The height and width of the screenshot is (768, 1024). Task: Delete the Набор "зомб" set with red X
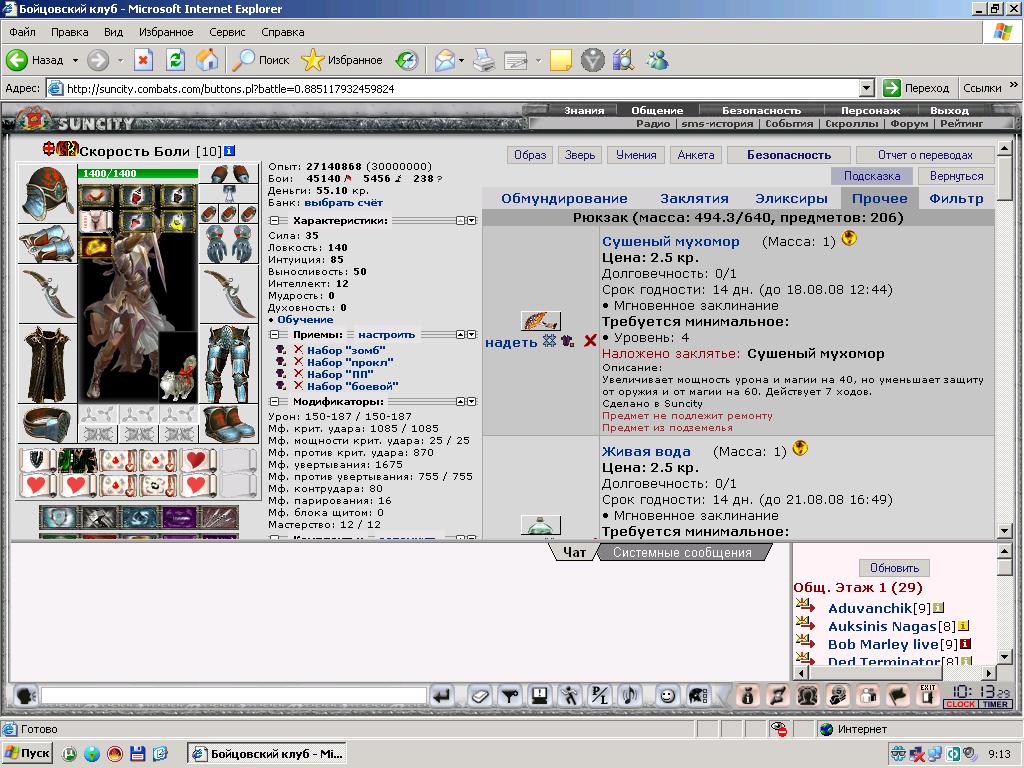tap(298, 349)
